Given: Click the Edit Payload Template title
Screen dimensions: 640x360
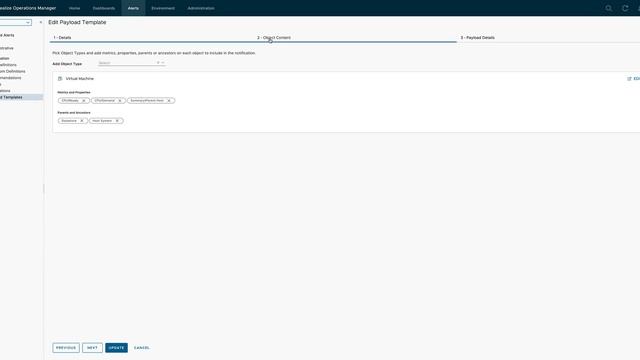Looking at the screenshot, I should point(77,22).
